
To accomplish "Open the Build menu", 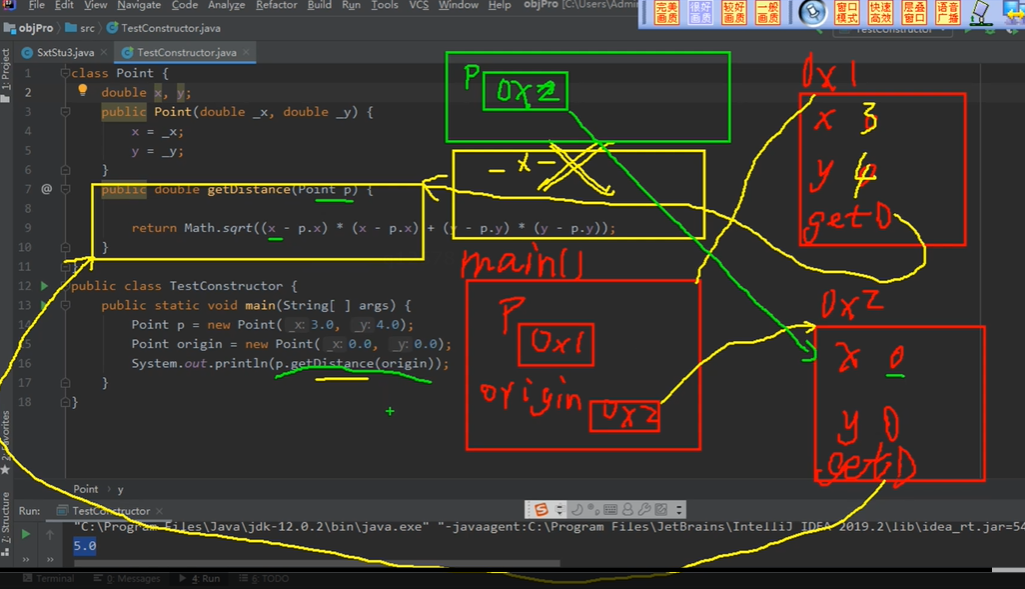I will pos(319,5).
